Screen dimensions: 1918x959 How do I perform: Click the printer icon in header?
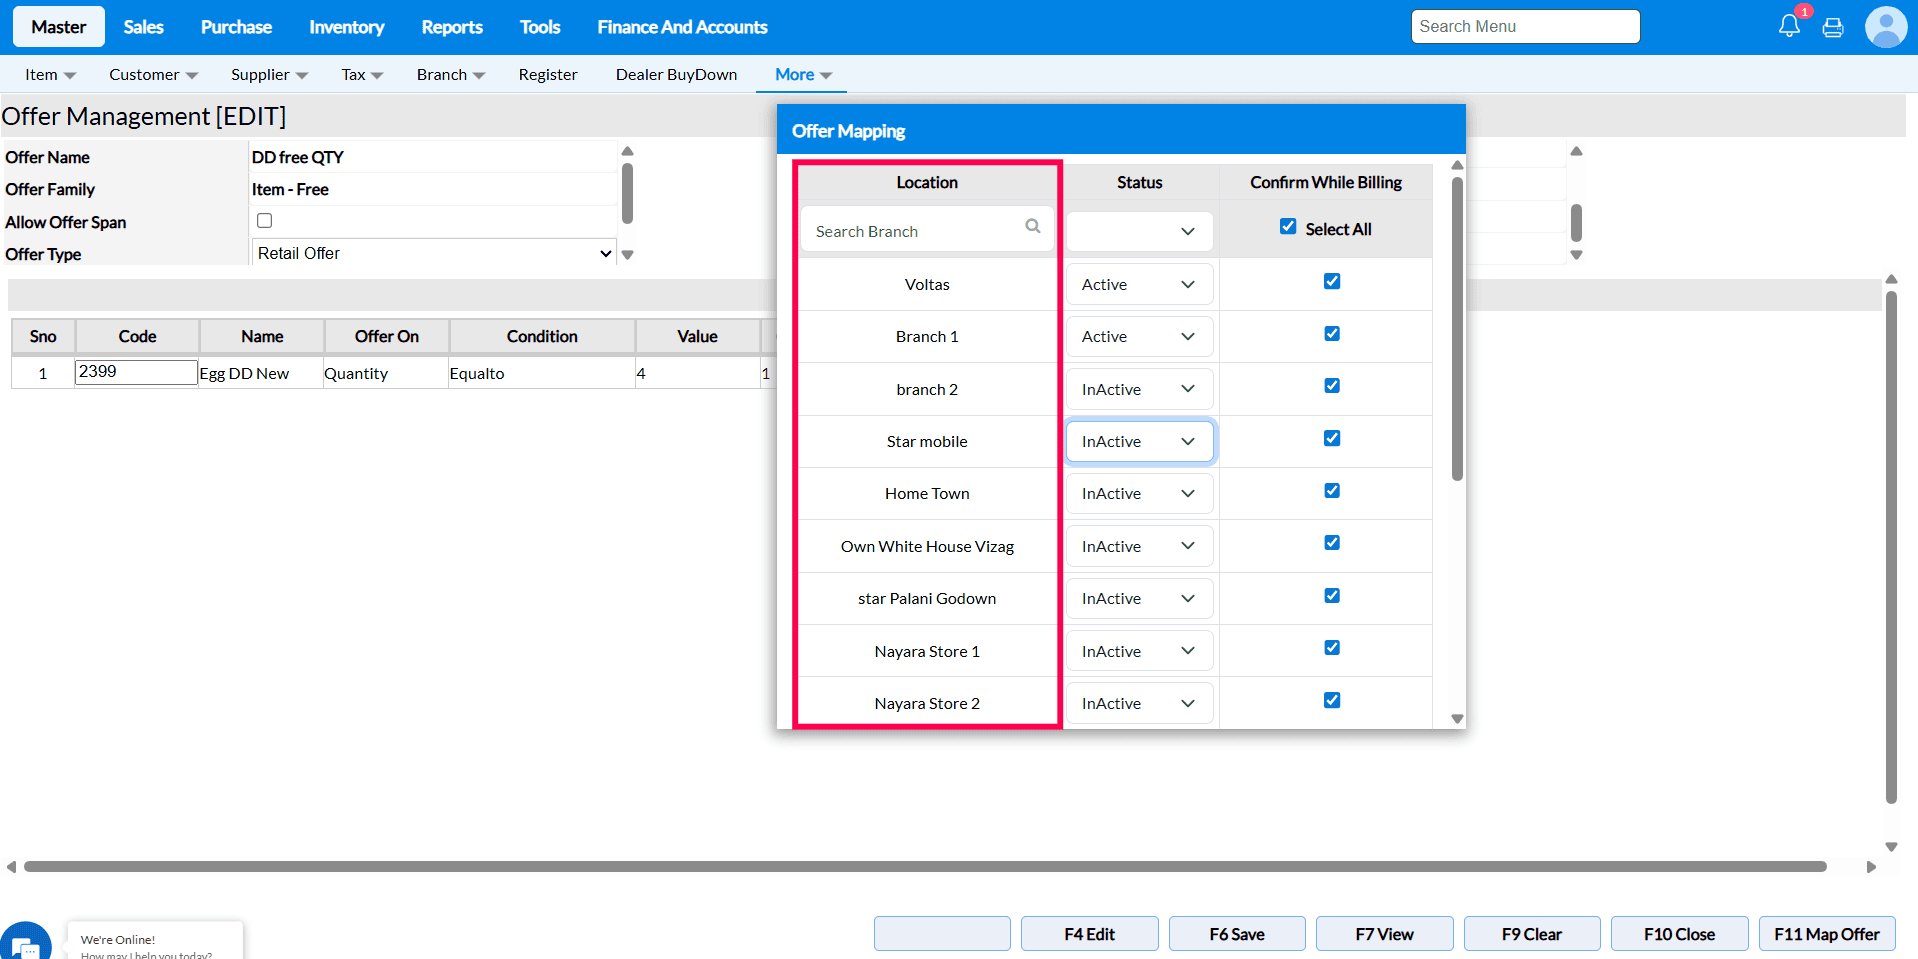click(x=1833, y=28)
